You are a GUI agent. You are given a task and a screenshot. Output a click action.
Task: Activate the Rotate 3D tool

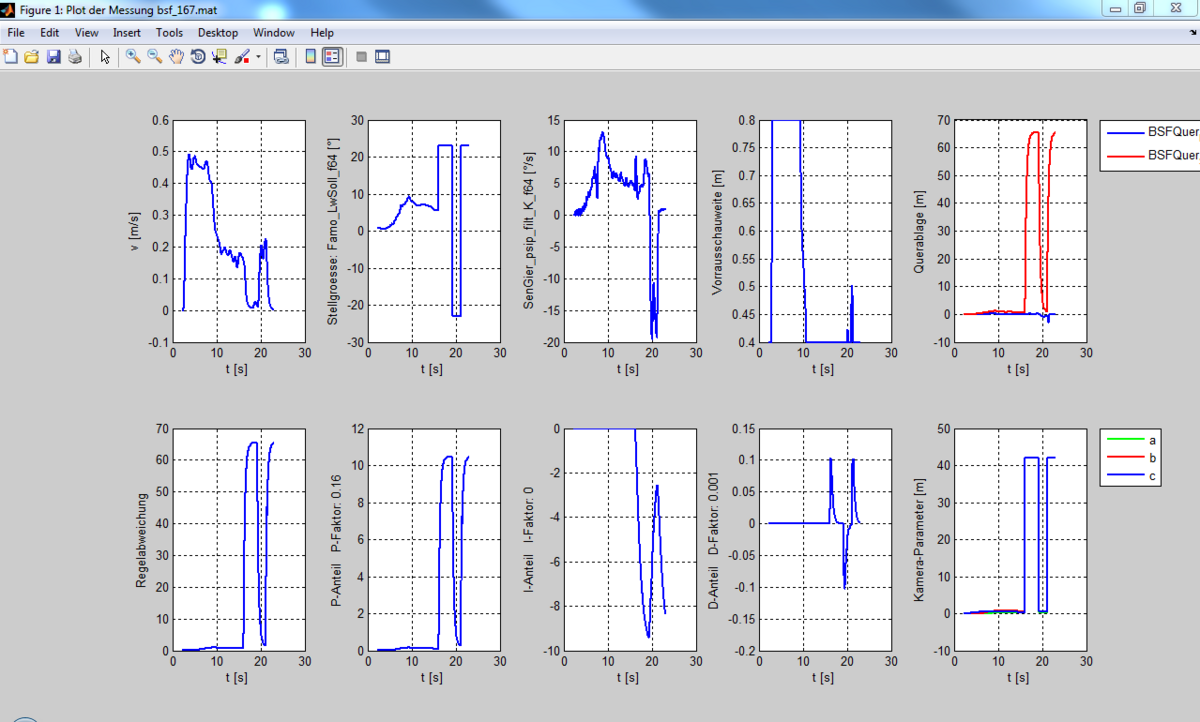(x=198, y=57)
